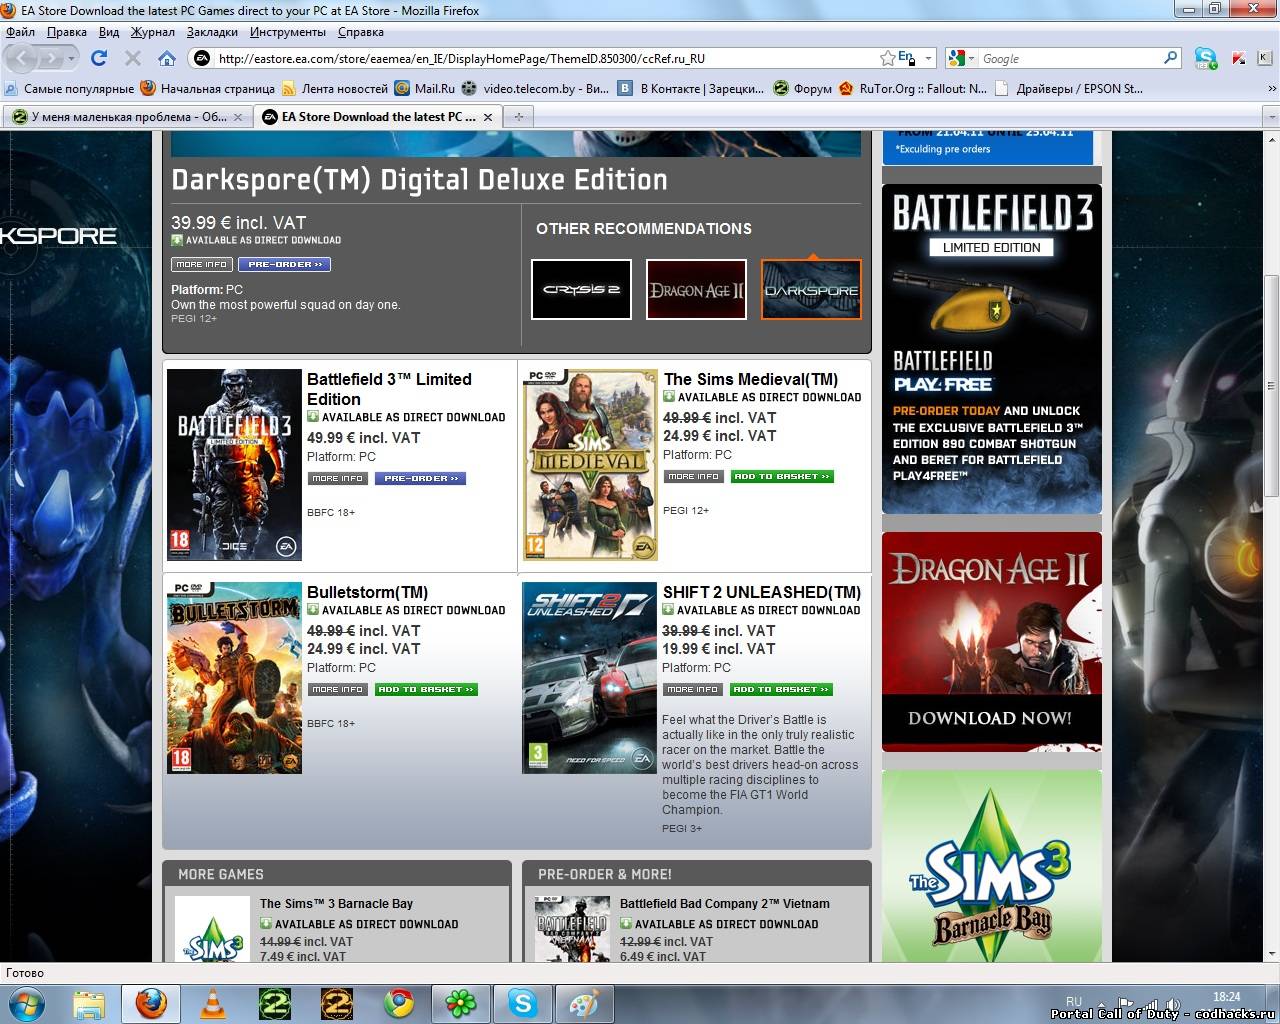The width and height of the screenshot is (1280, 1024).
Task: Open 'Начальная страница' bookmark
Action: [x=207, y=88]
